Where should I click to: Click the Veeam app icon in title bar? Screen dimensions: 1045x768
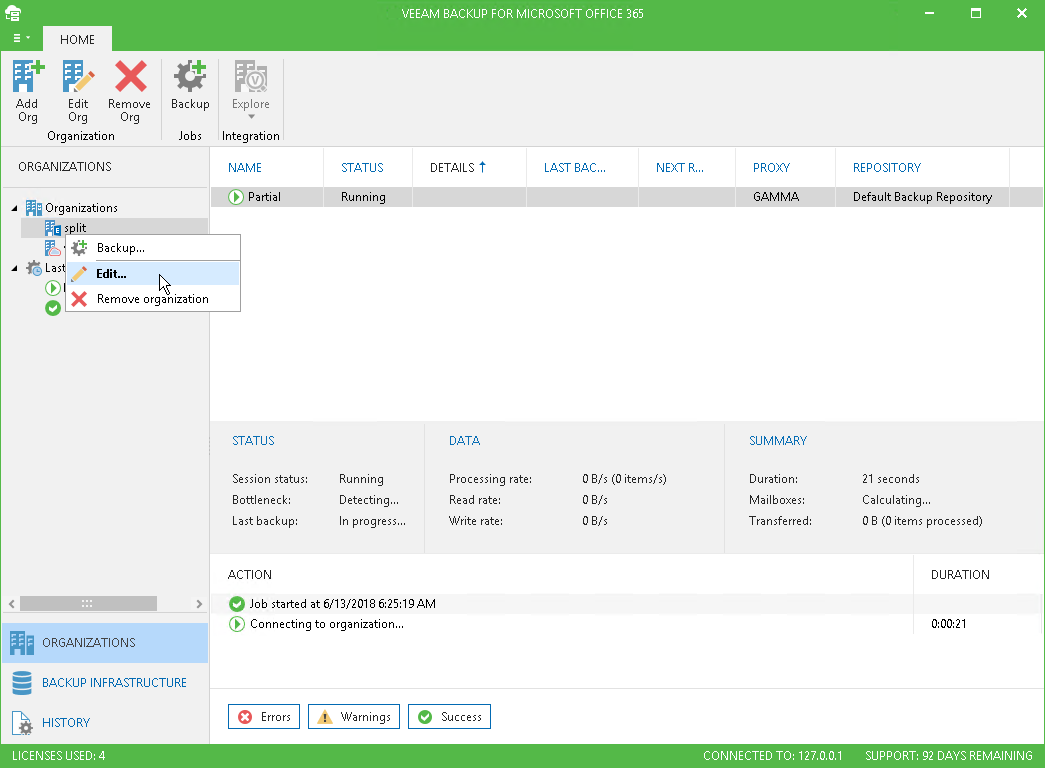13,13
